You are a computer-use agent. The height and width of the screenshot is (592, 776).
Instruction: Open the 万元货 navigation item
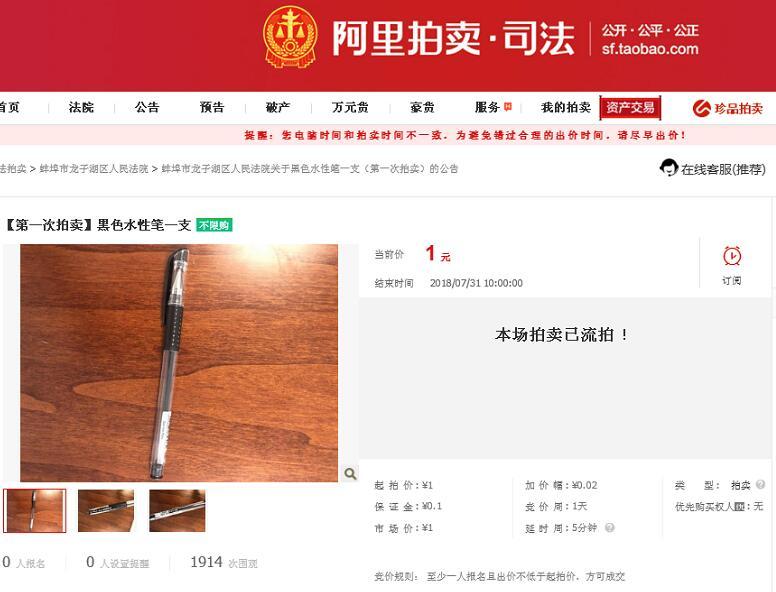[350, 107]
